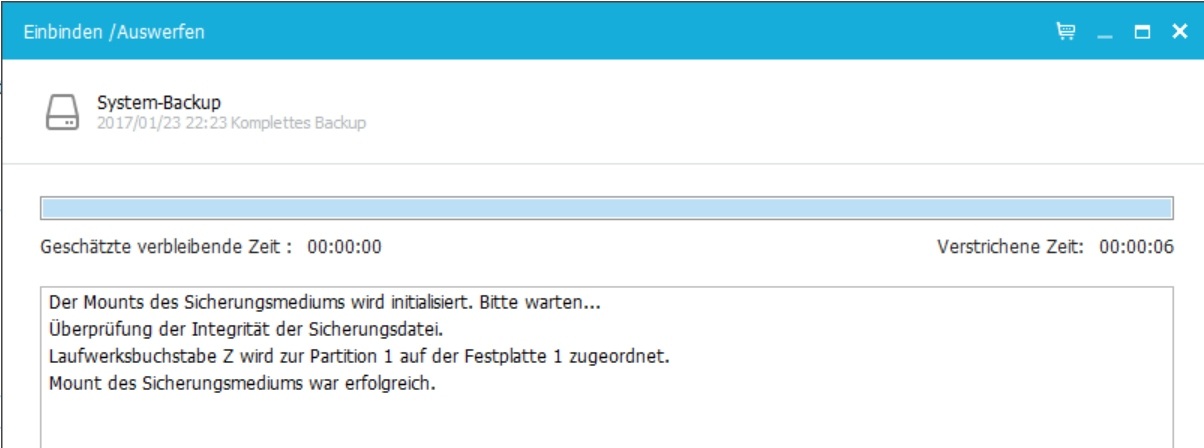Click the hard drive icon beside System-Backup
The image size is (1204, 448).
pos(63,113)
